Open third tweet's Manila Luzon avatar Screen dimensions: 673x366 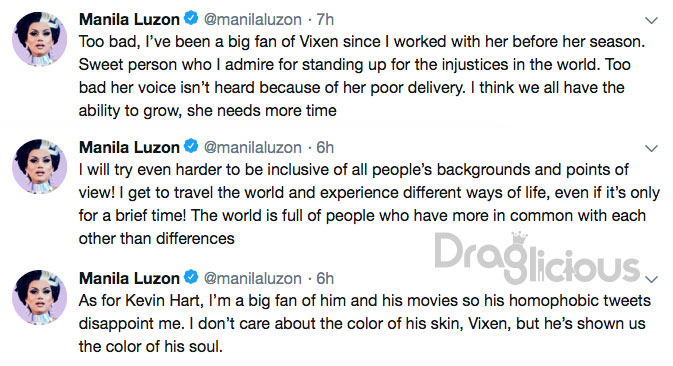tap(39, 297)
